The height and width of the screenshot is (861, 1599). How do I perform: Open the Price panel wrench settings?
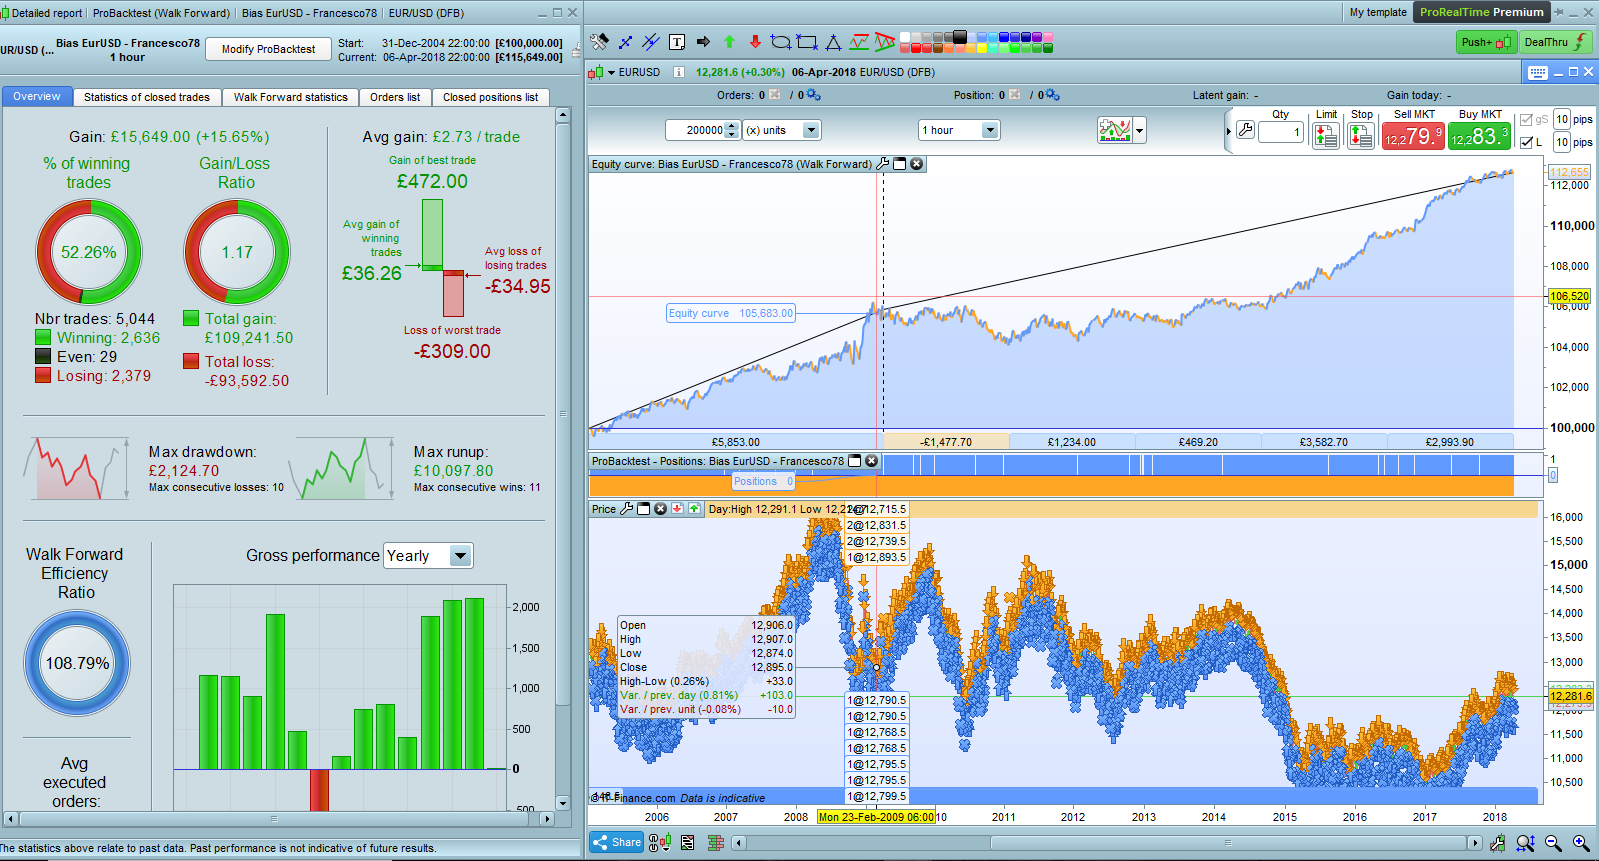coord(627,509)
